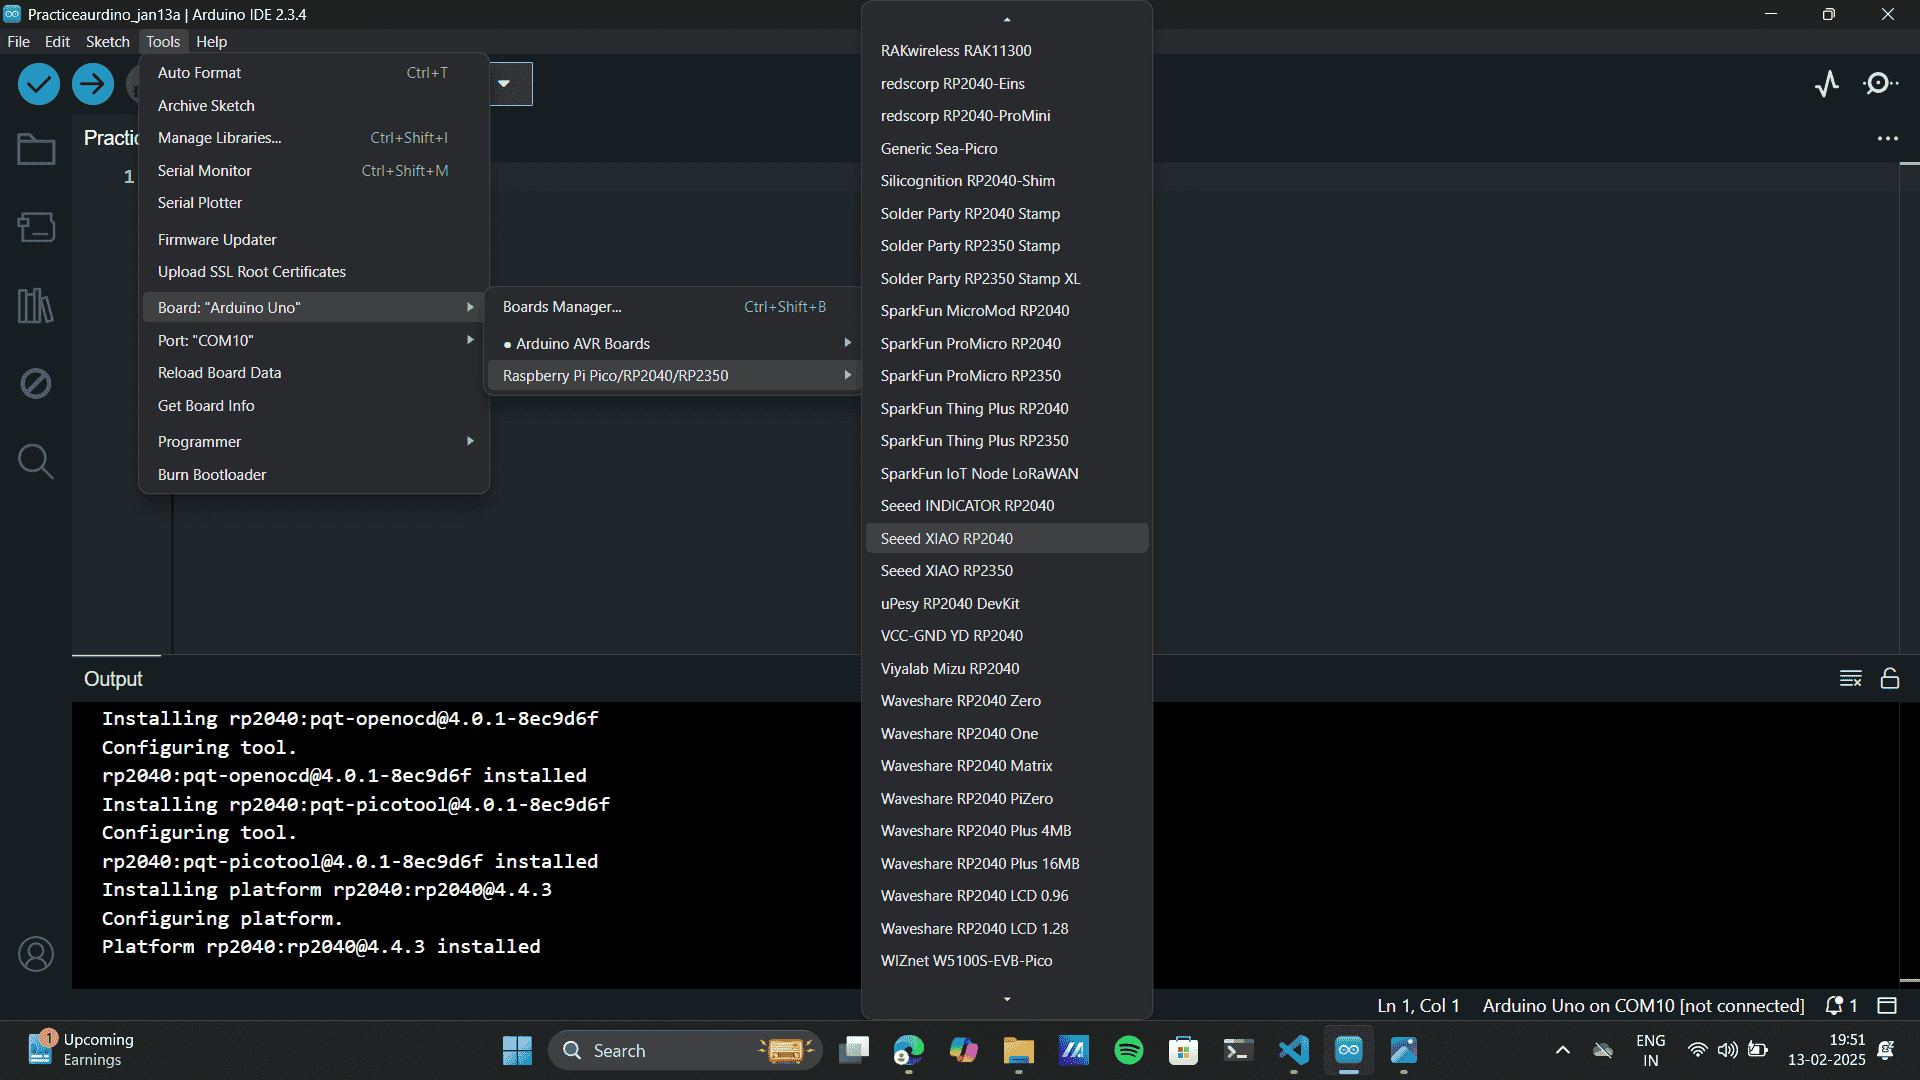
Task: Click Arduino Uno on COM10 status text
Action: [x=1643, y=1006]
